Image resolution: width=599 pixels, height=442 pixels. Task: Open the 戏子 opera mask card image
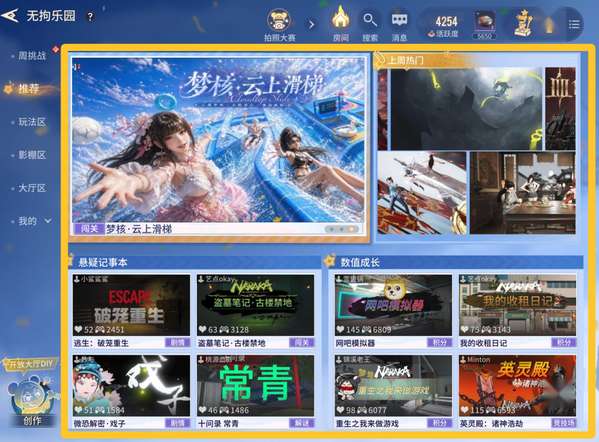131,386
